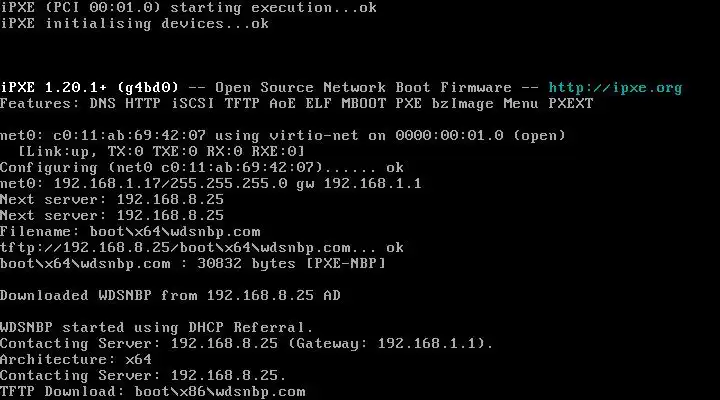Click the last Contacting Server line
The width and height of the screenshot is (720, 400).
143,375
